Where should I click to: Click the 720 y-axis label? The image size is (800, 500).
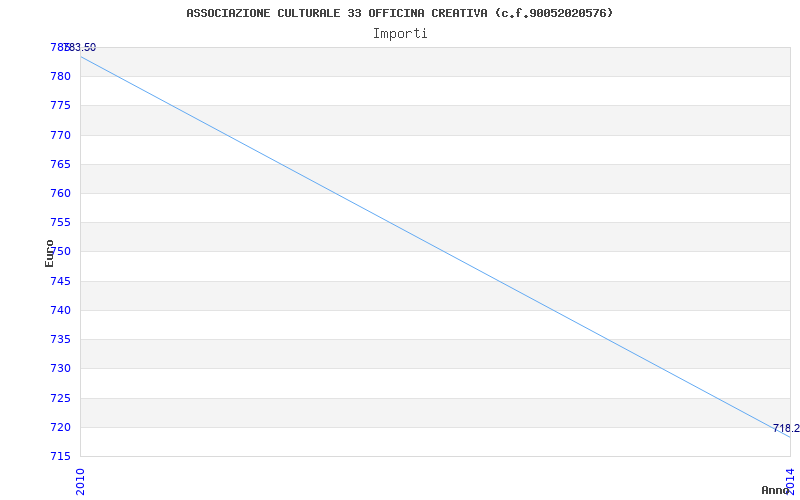click(x=61, y=427)
